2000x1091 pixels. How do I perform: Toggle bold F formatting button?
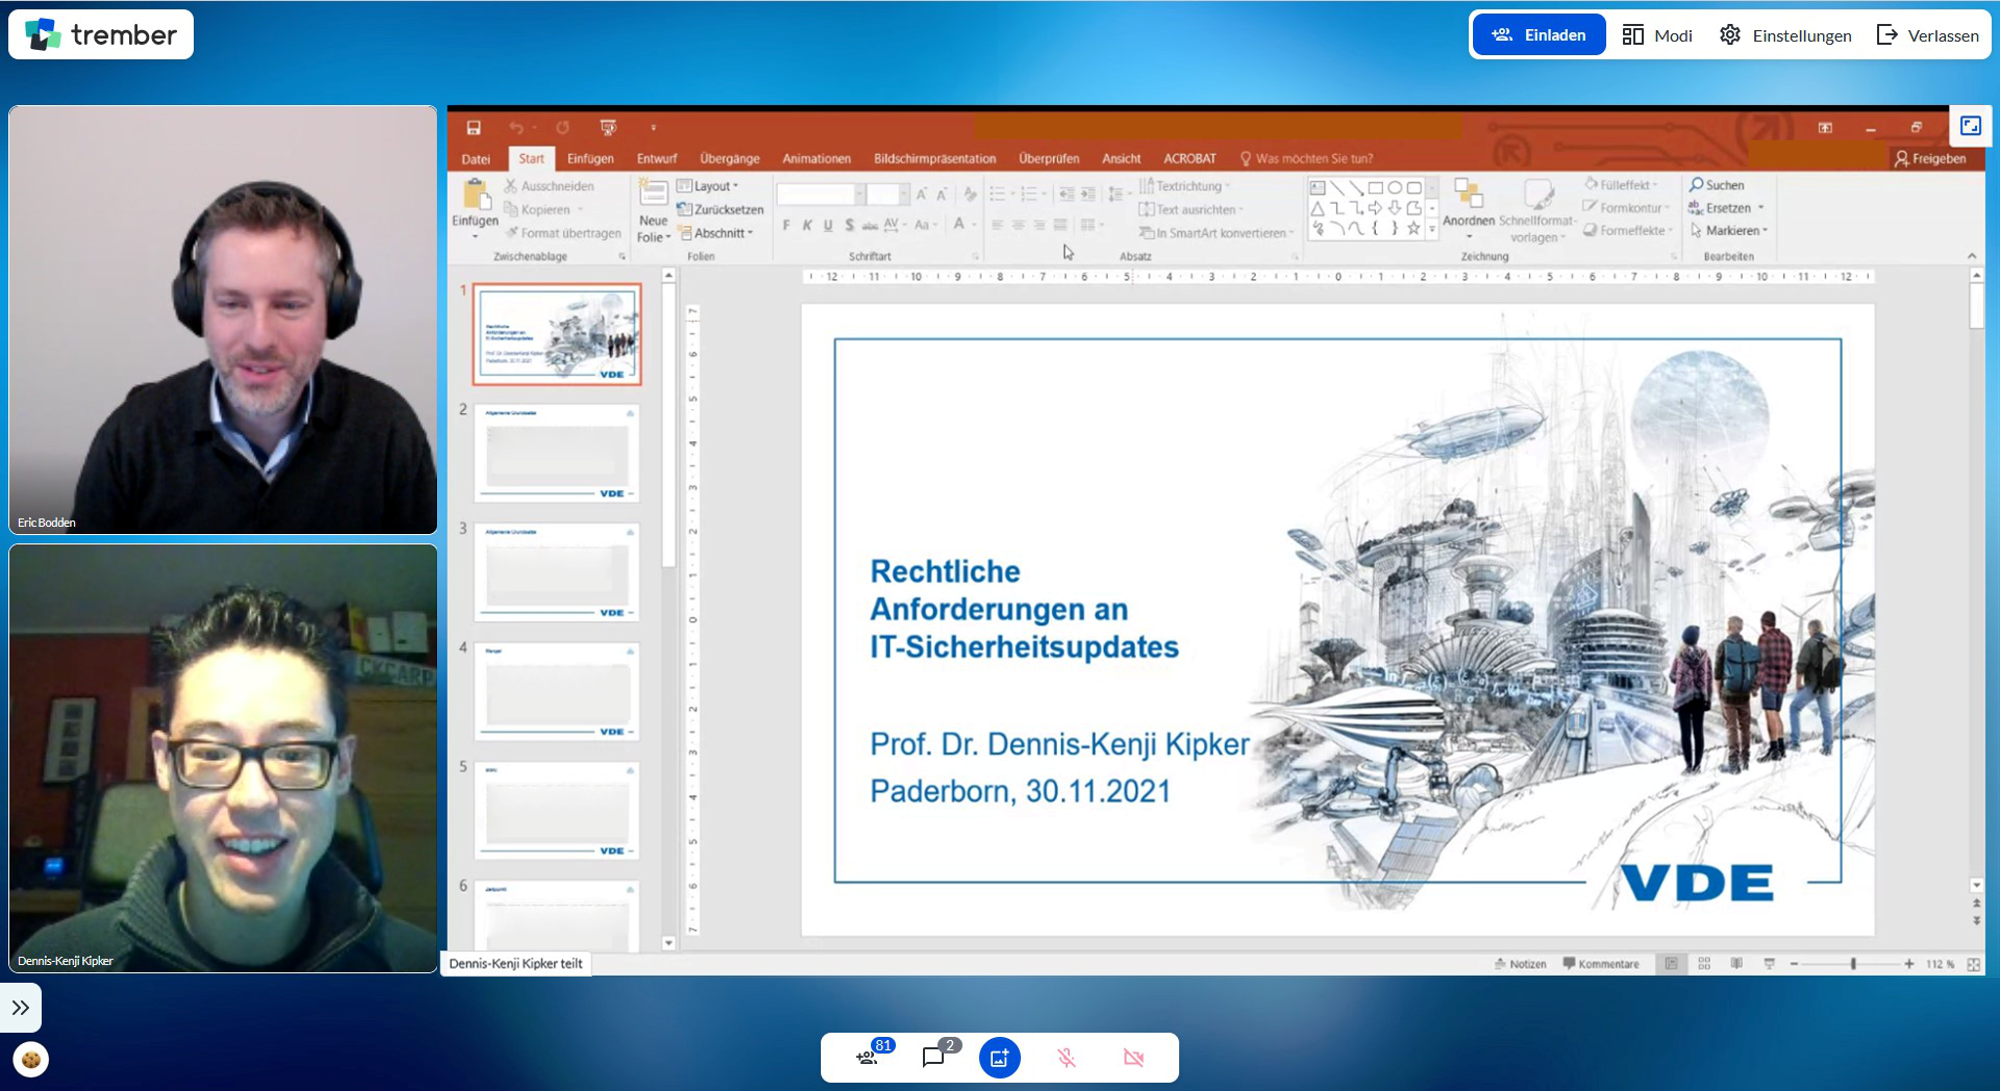coord(786,225)
